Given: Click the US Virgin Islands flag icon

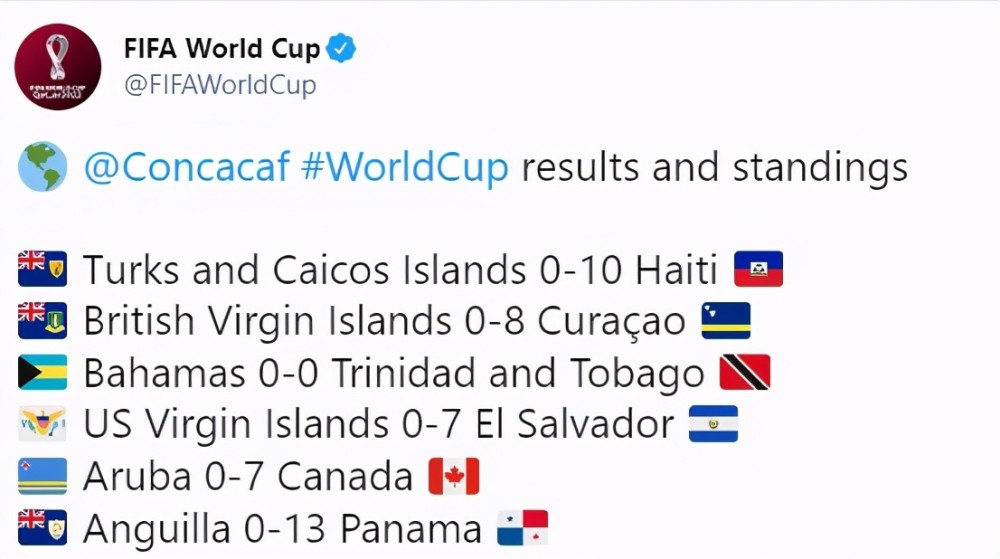Looking at the screenshot, I should 43,424.
